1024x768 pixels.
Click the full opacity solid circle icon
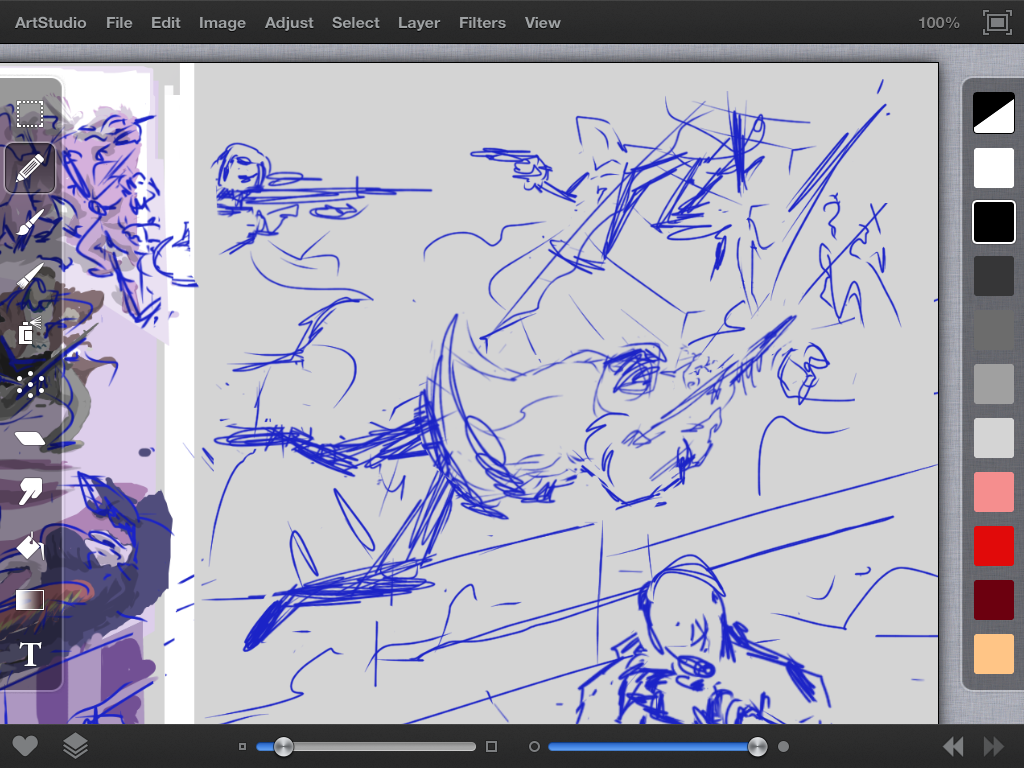click(784, 746)
